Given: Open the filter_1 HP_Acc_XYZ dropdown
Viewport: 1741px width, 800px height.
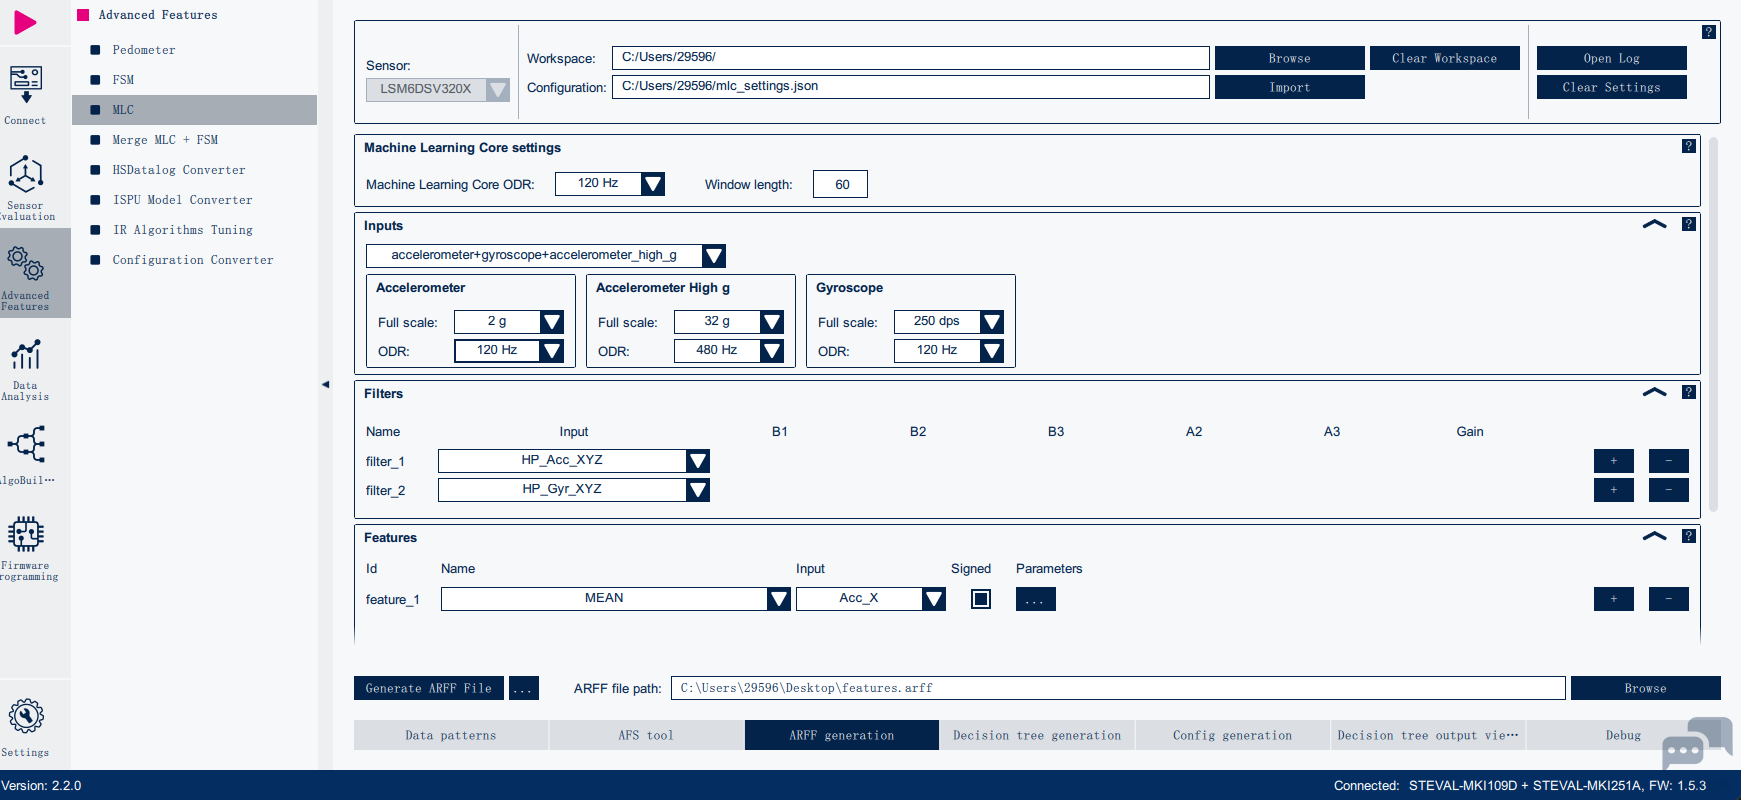Looking at the screenshot, I should click(x=698, y=461).
